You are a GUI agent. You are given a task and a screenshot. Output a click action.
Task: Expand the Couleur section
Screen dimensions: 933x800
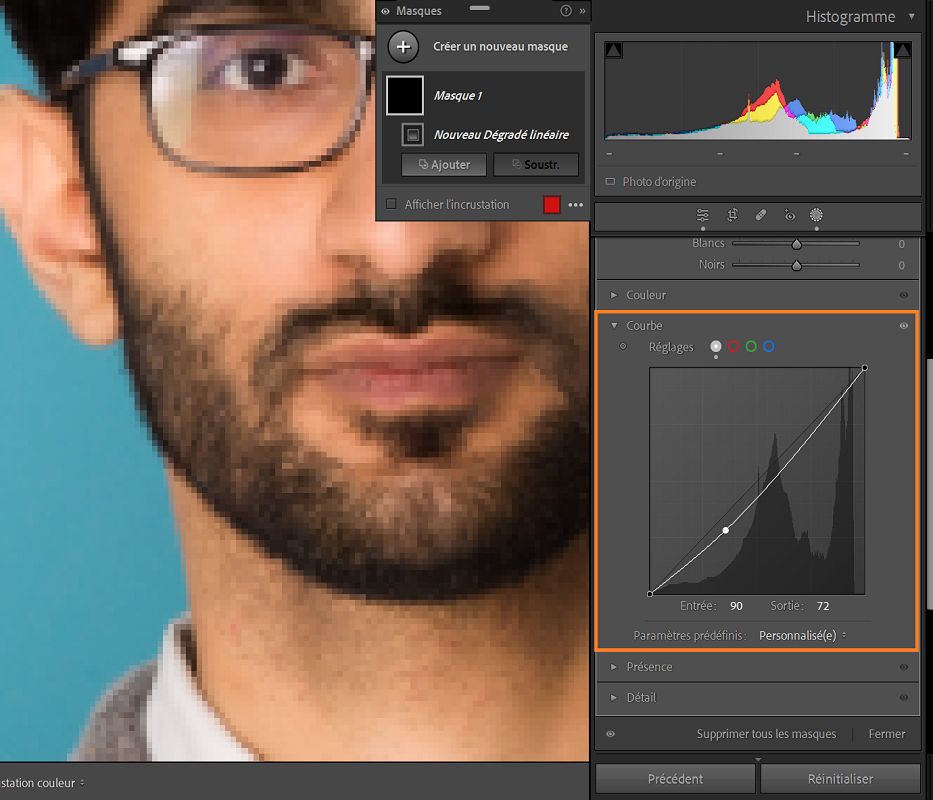click(x=613, y=295)
